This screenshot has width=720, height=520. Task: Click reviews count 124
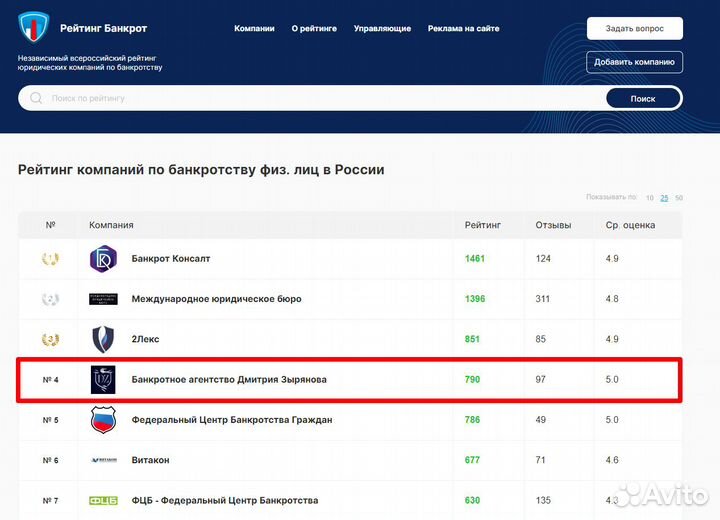point(543,259)
